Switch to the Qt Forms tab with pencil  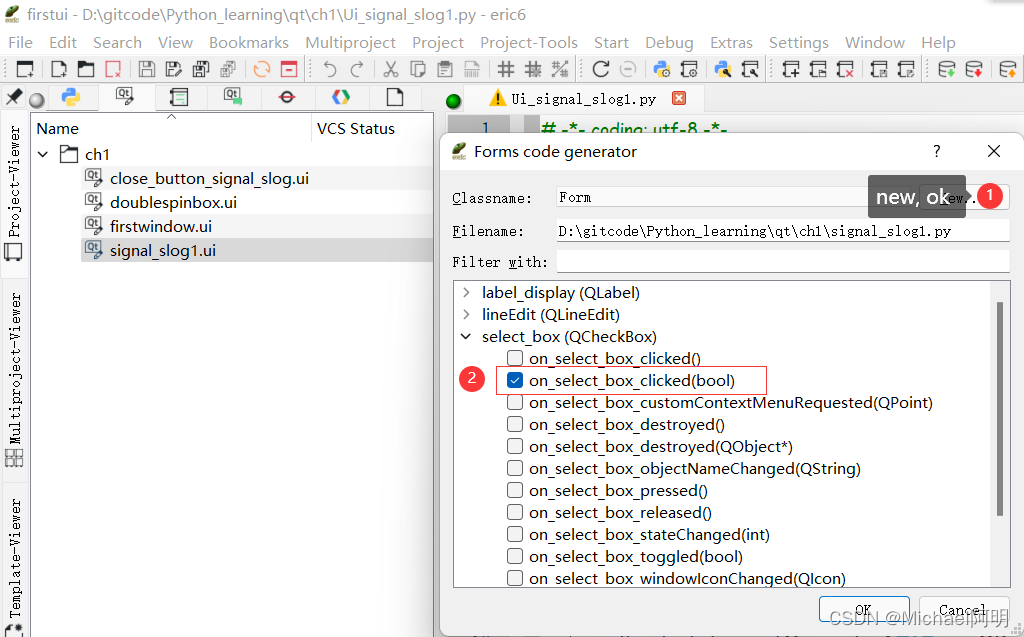(125, 97)
